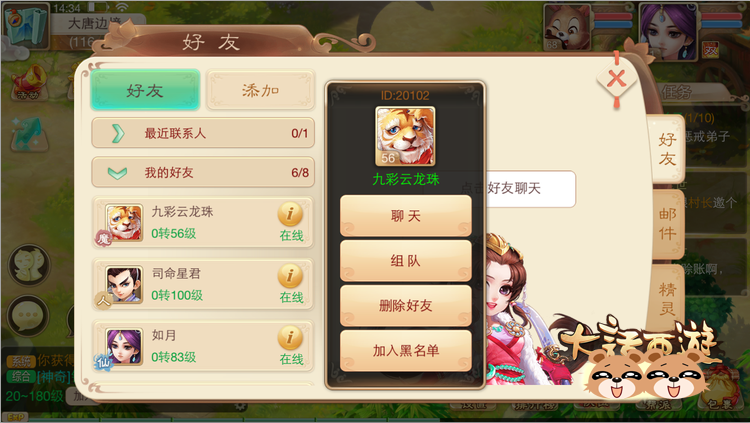Click tiger avatar in ID:20102 card
Viewport: 750px width, 423px height.
(x=405, y=136)
